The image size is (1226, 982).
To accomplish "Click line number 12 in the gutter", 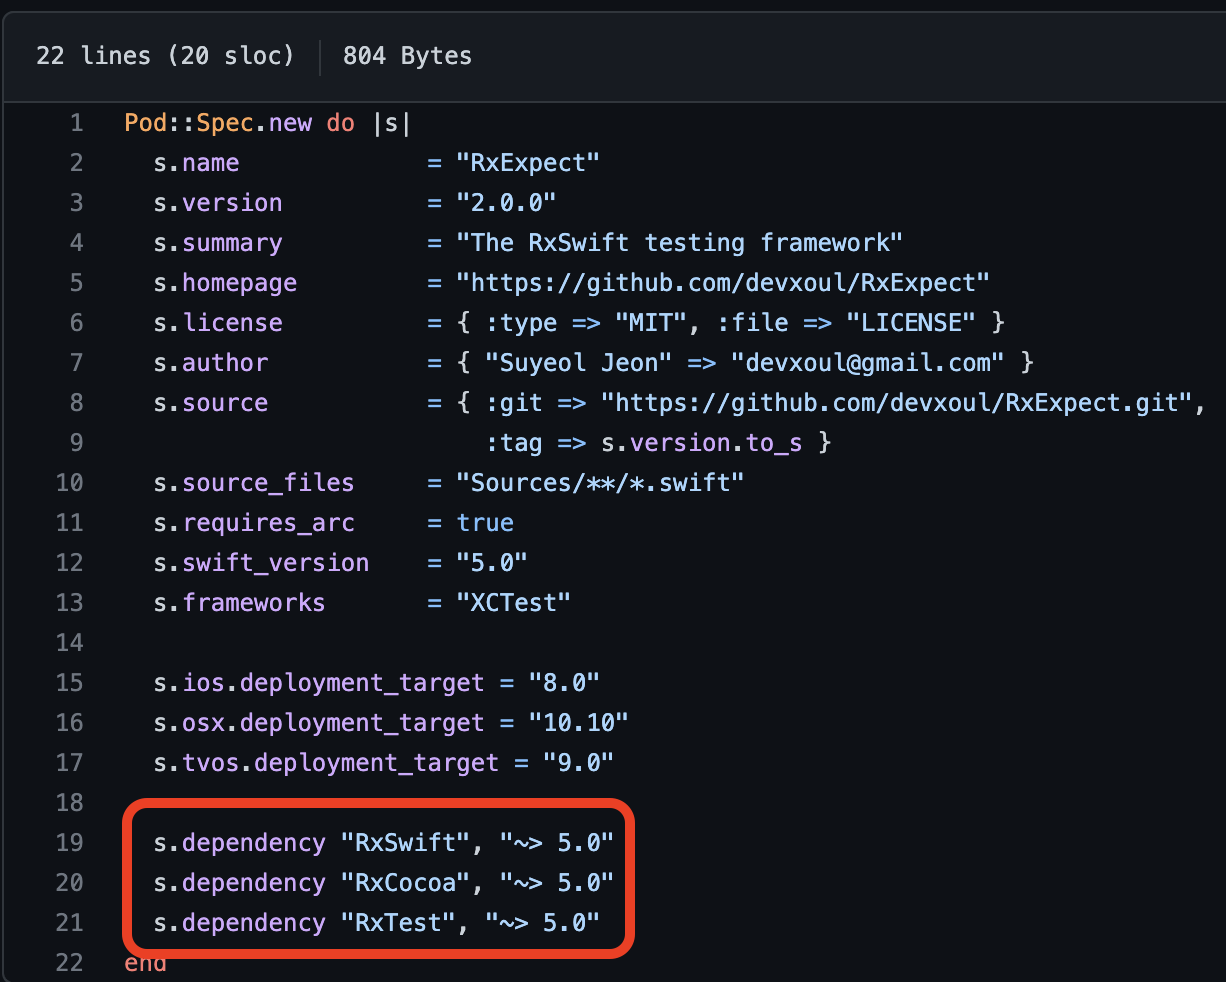I will click(69, 563).
